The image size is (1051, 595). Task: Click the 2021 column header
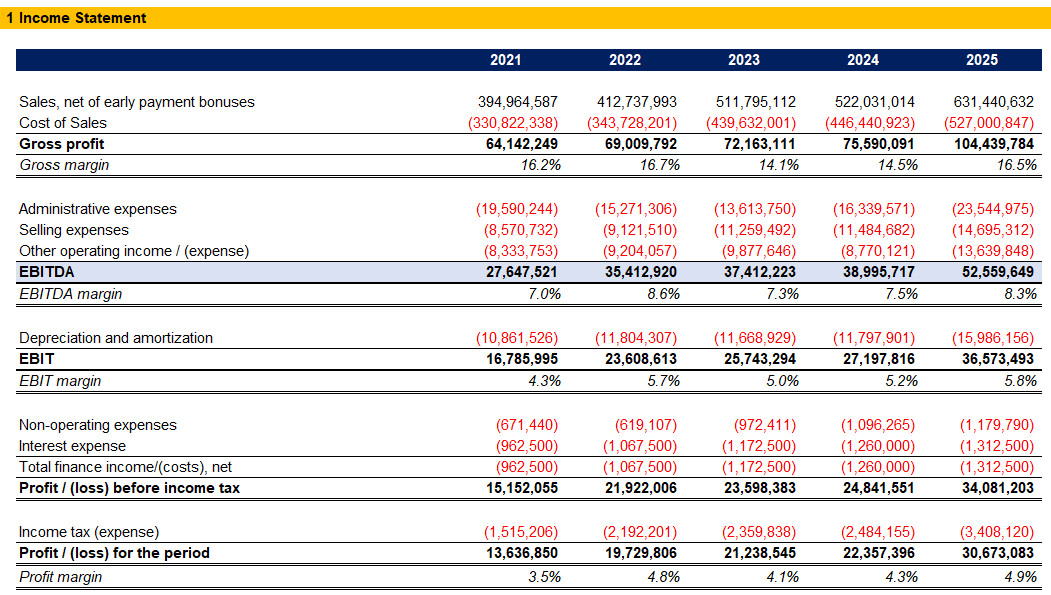505,60
